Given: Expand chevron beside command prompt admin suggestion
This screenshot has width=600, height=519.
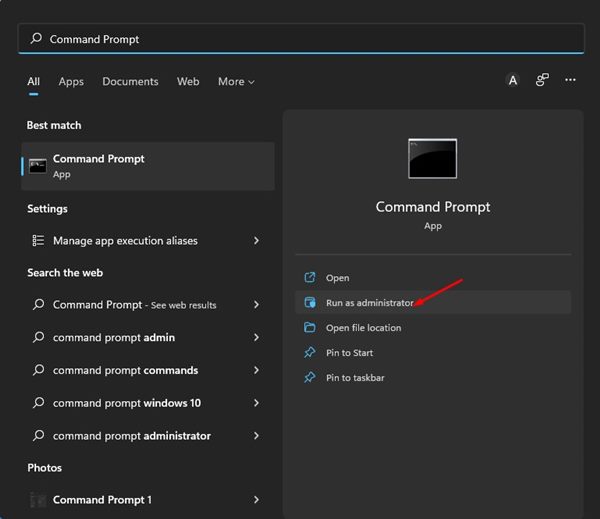Looking at the screenshot, I should 257,338.
